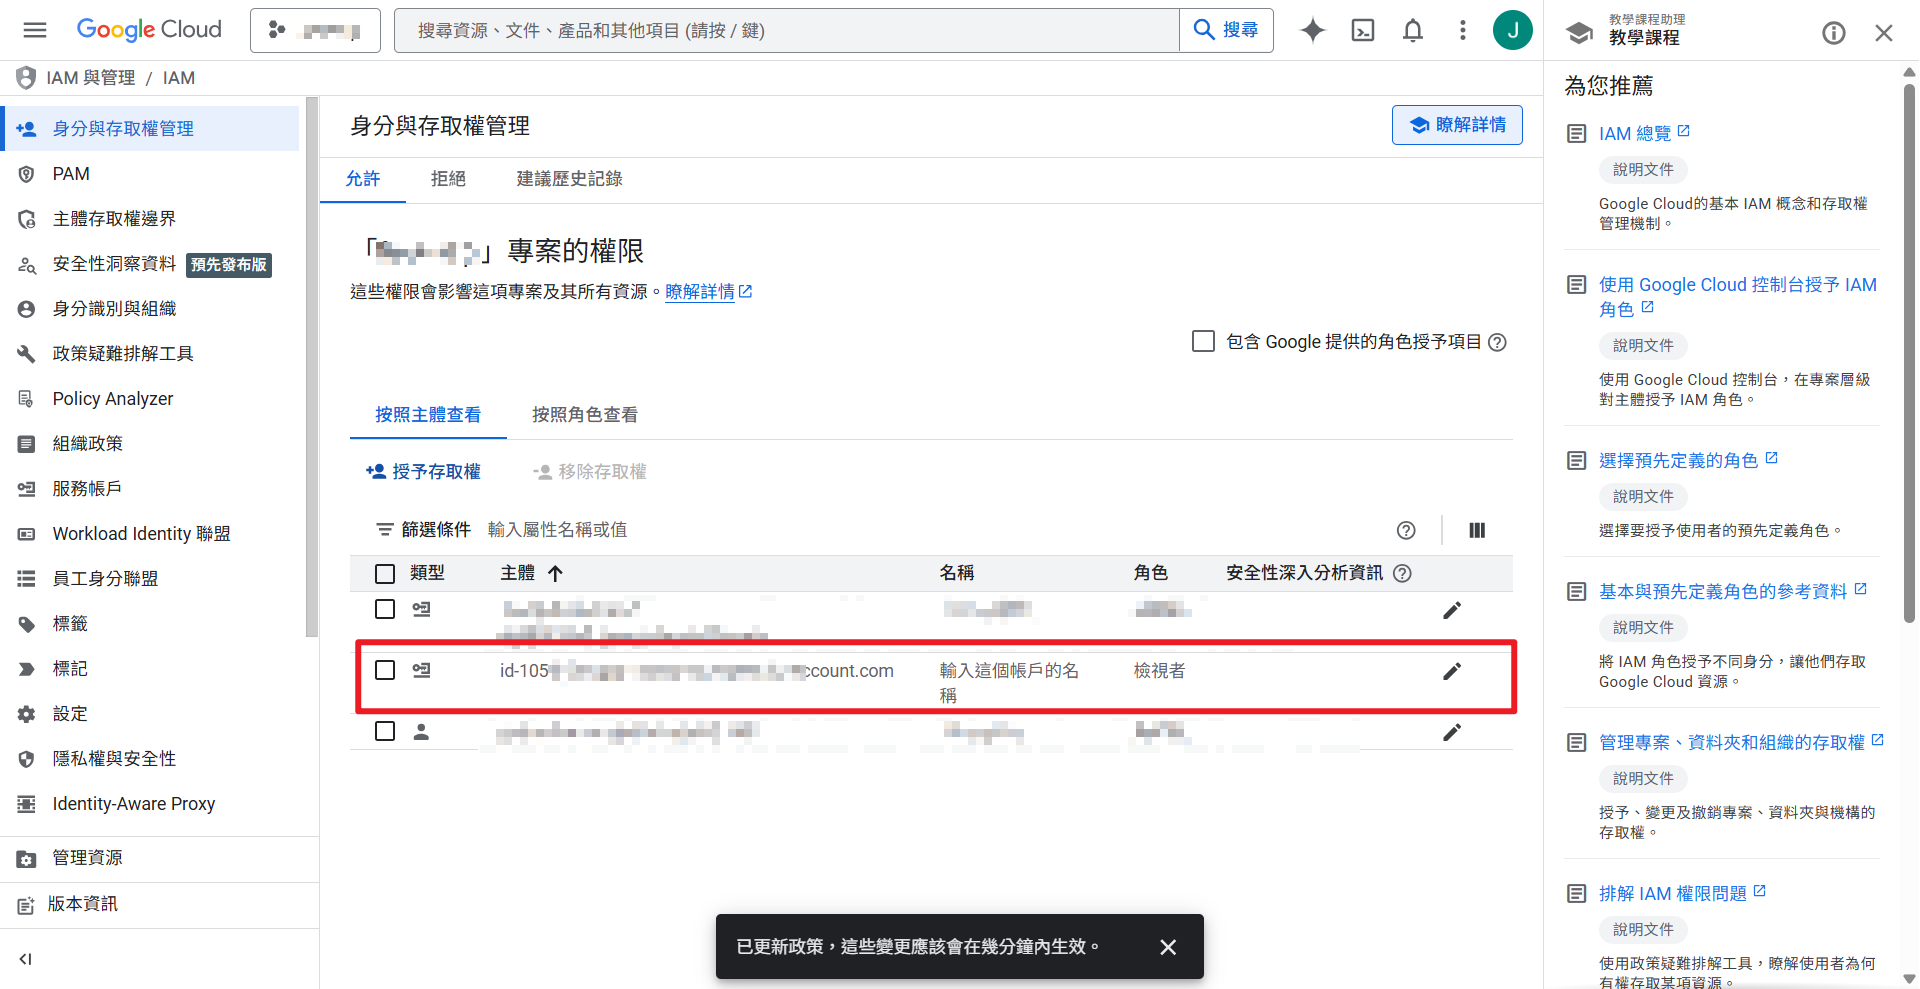Click the 輸入屬性名稱或值 filter field
This screenshot has height=989, width=1920.
[558, 529]
